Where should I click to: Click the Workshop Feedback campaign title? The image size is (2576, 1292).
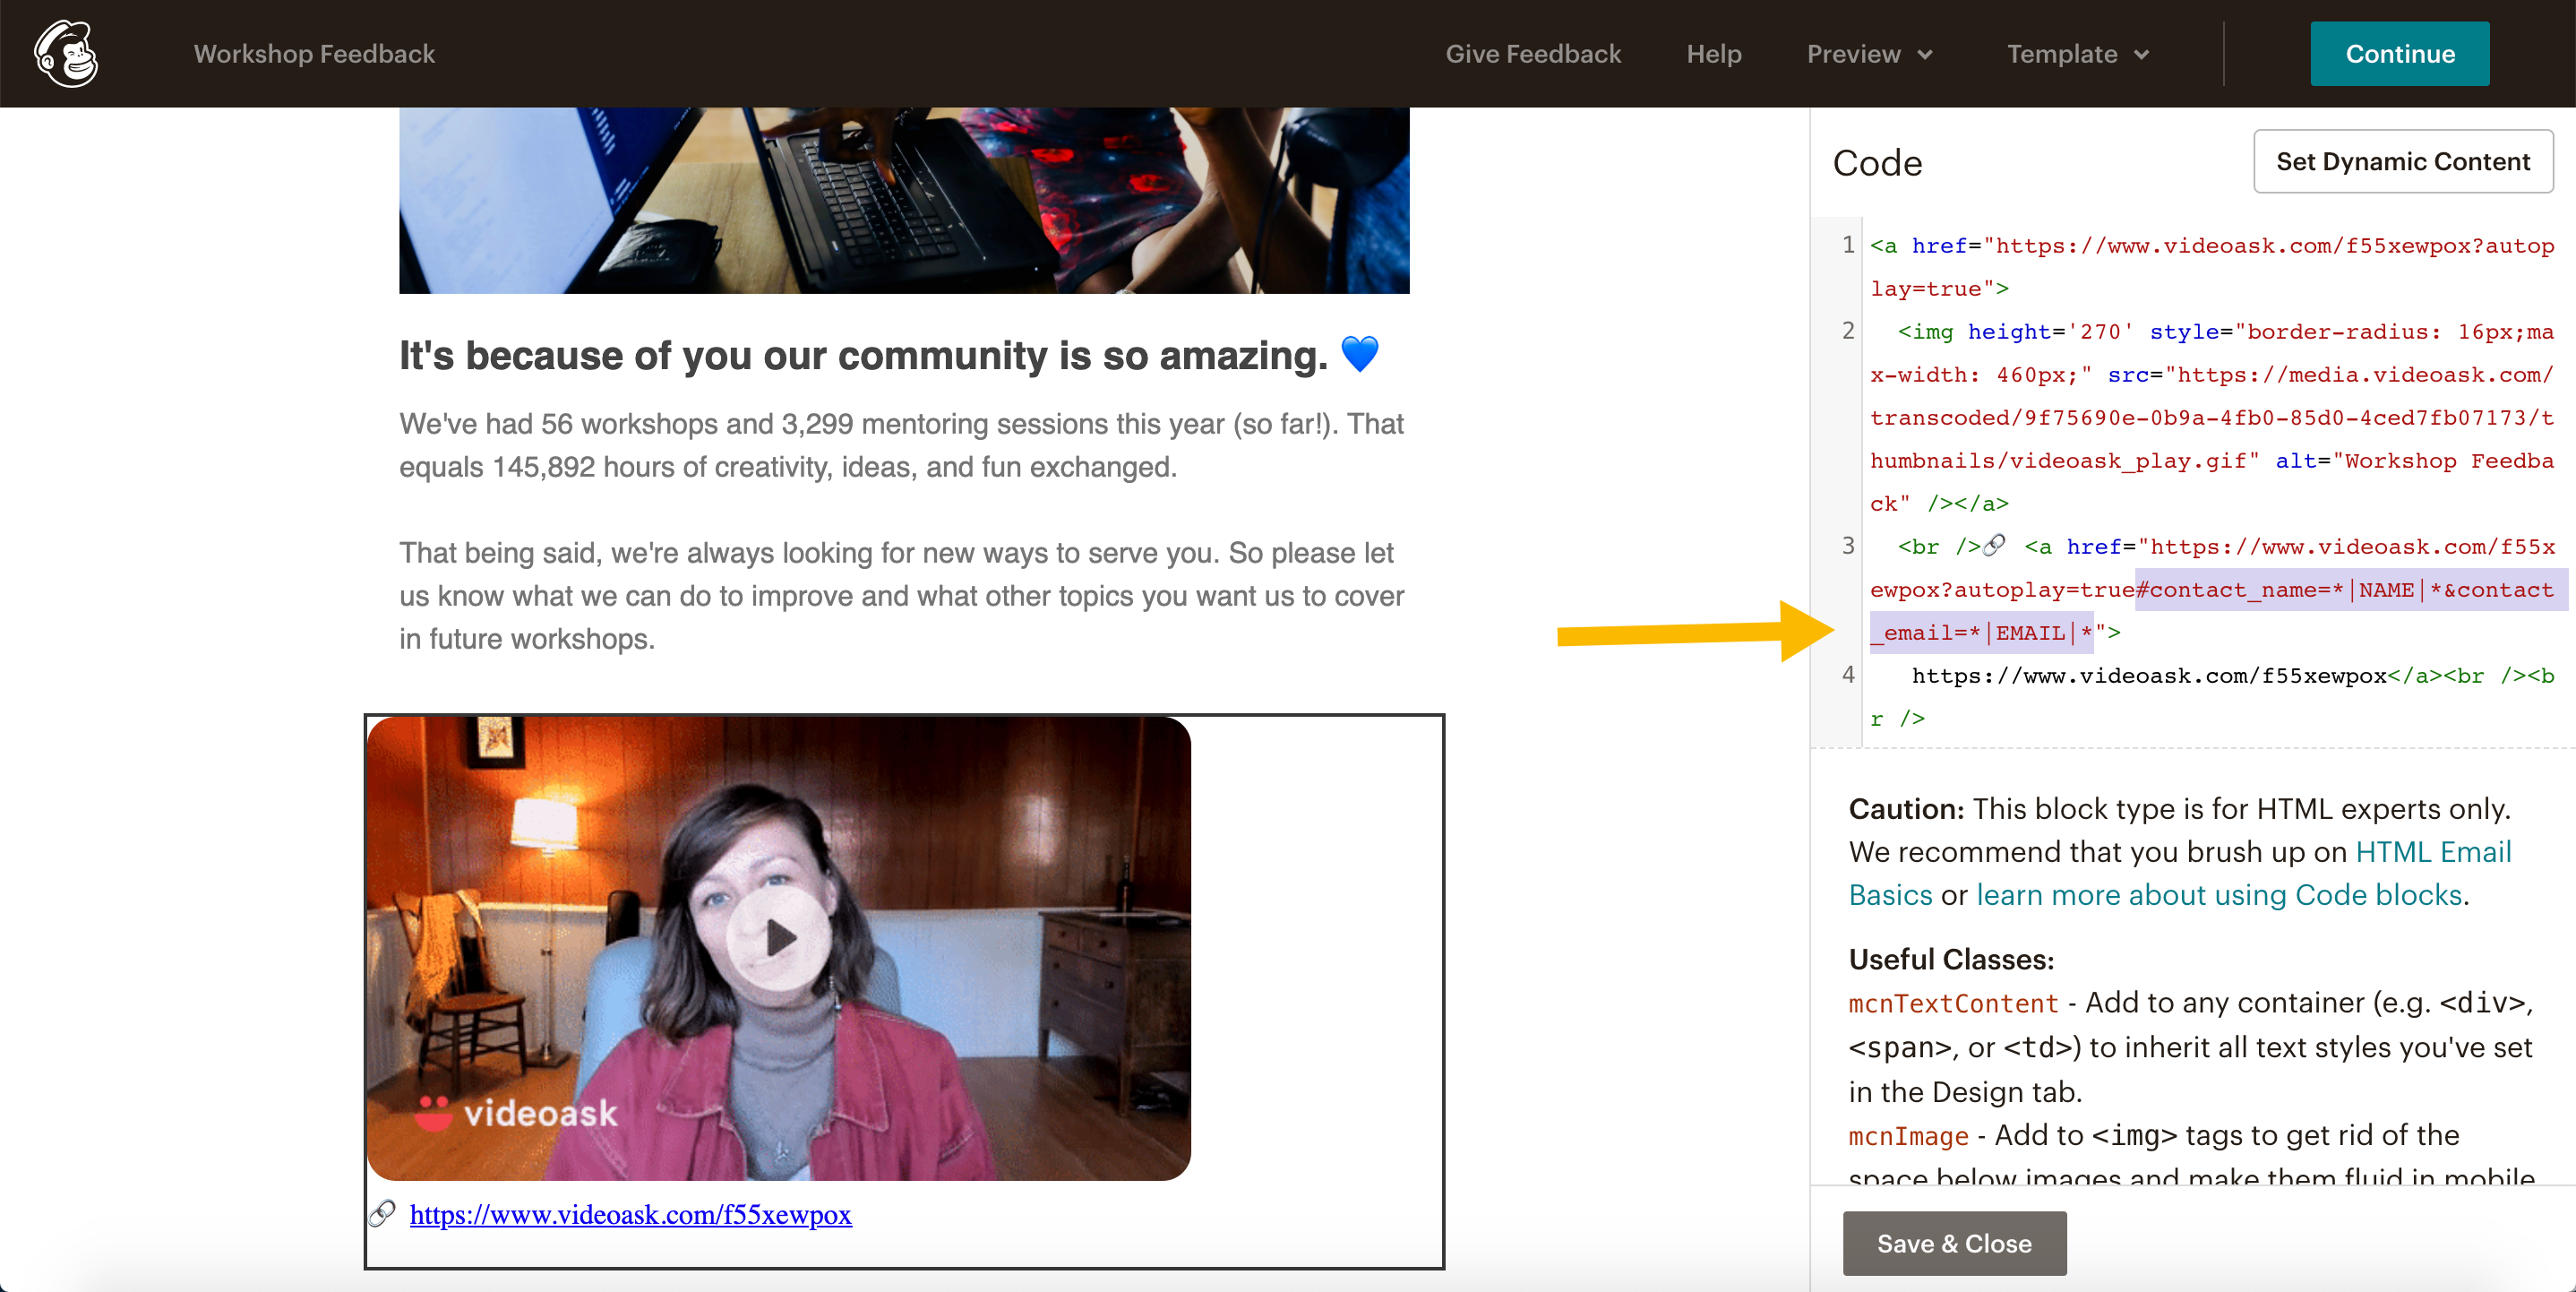314,54
